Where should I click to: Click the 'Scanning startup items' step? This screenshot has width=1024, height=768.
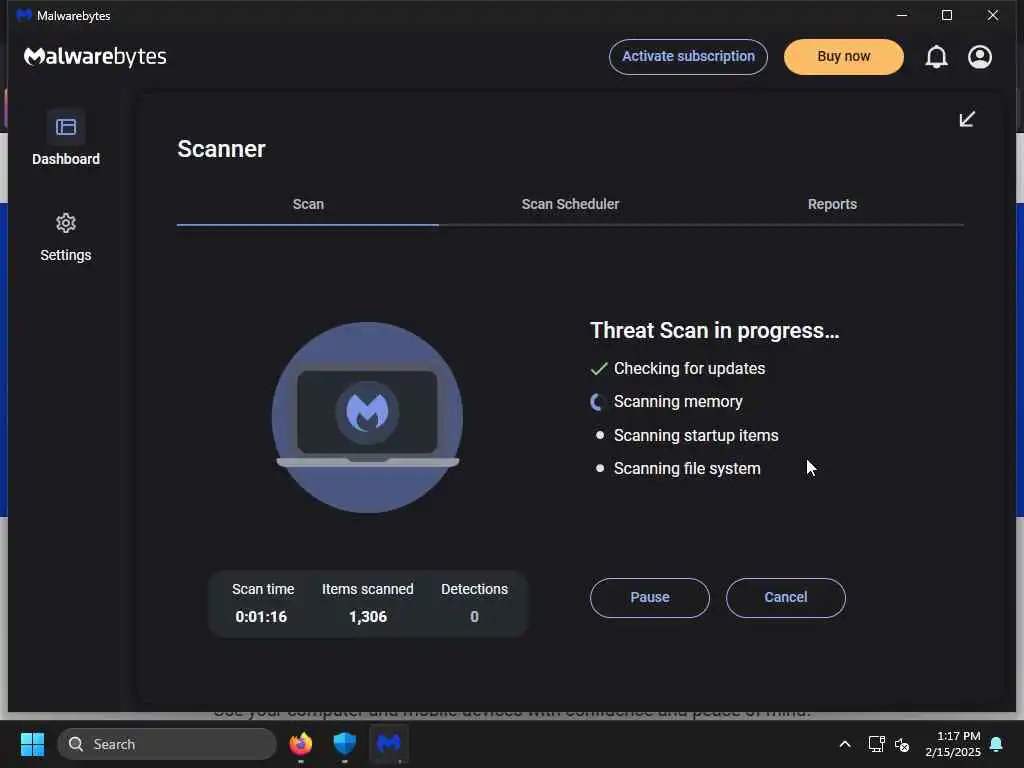696,436
